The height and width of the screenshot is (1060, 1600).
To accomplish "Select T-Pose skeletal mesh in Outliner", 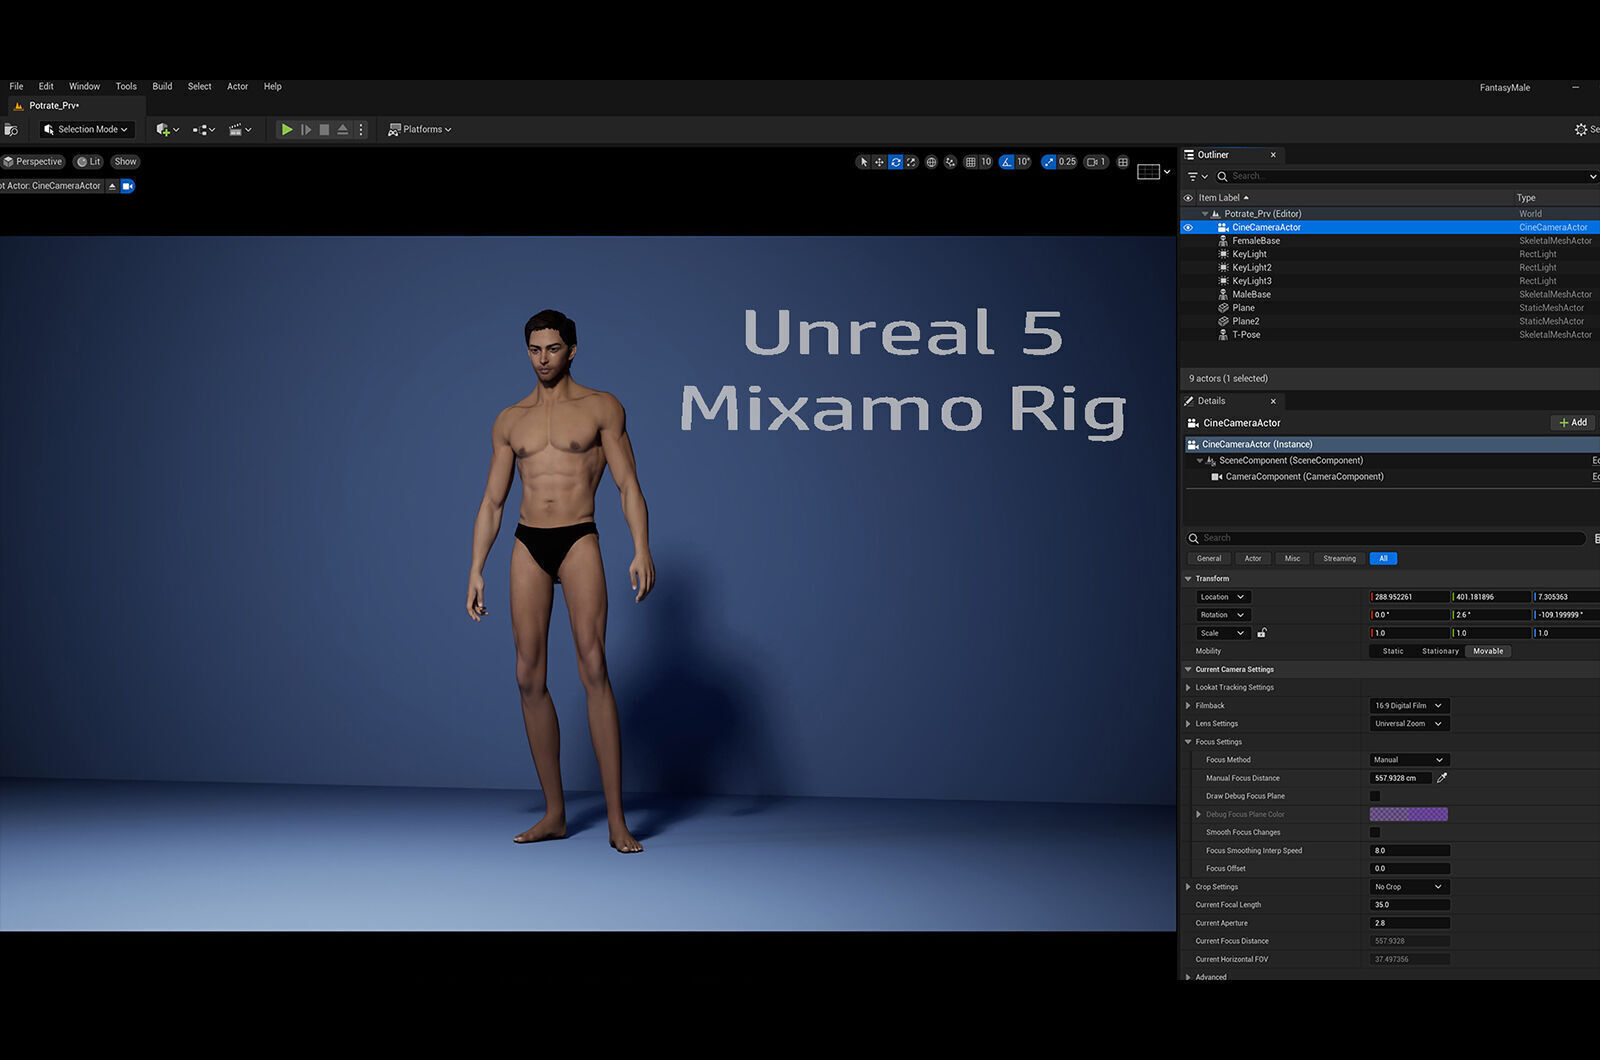I will click(1246, 335).
